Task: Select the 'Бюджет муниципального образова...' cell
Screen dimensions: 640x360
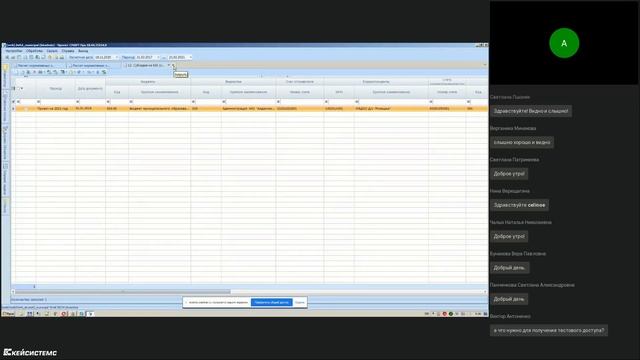Action: point(159,109)
